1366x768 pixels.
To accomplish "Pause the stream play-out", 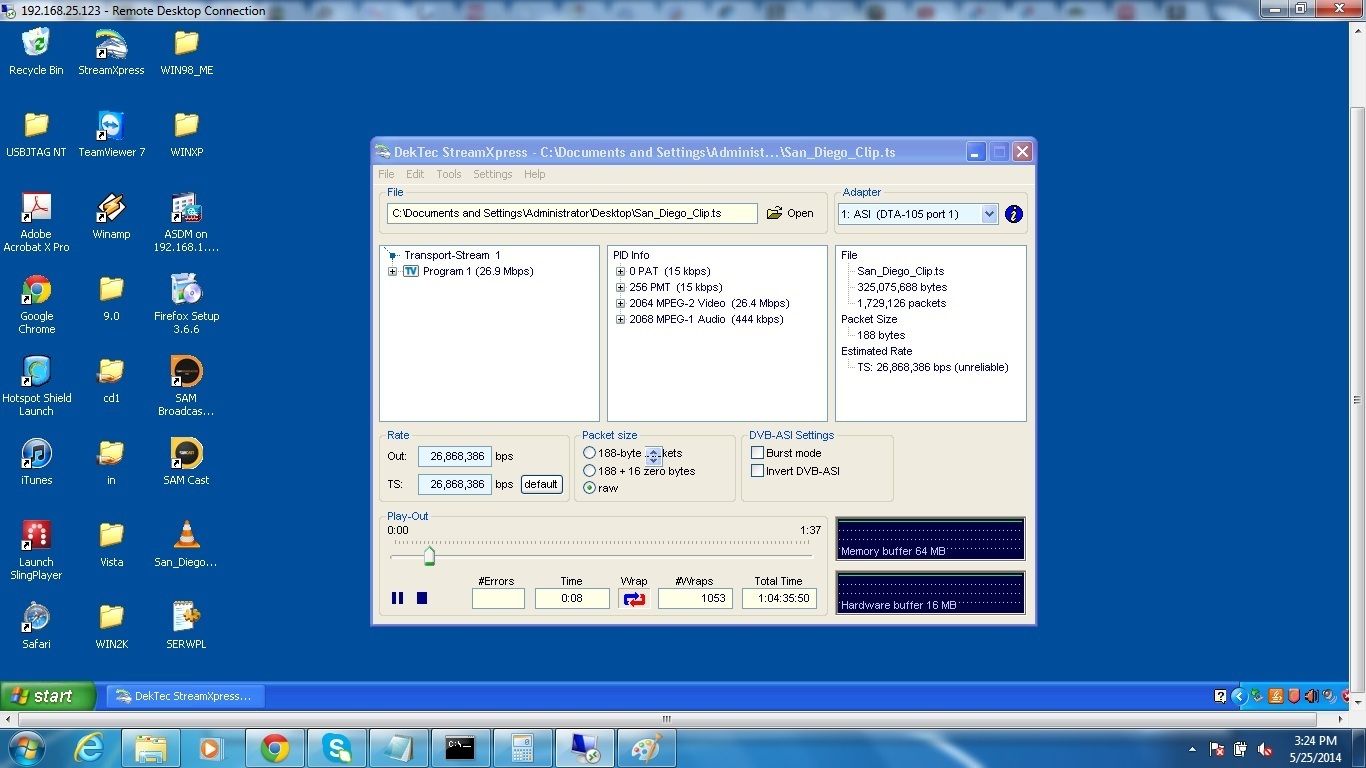I will point(397,598).
